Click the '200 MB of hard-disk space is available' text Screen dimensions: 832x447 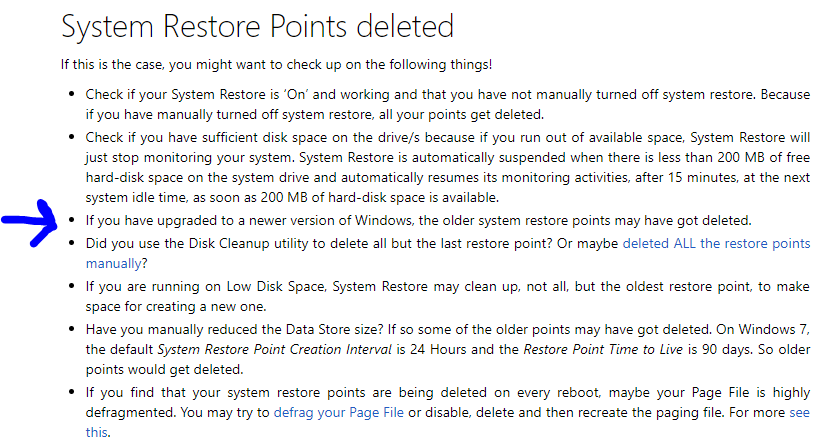380,197
